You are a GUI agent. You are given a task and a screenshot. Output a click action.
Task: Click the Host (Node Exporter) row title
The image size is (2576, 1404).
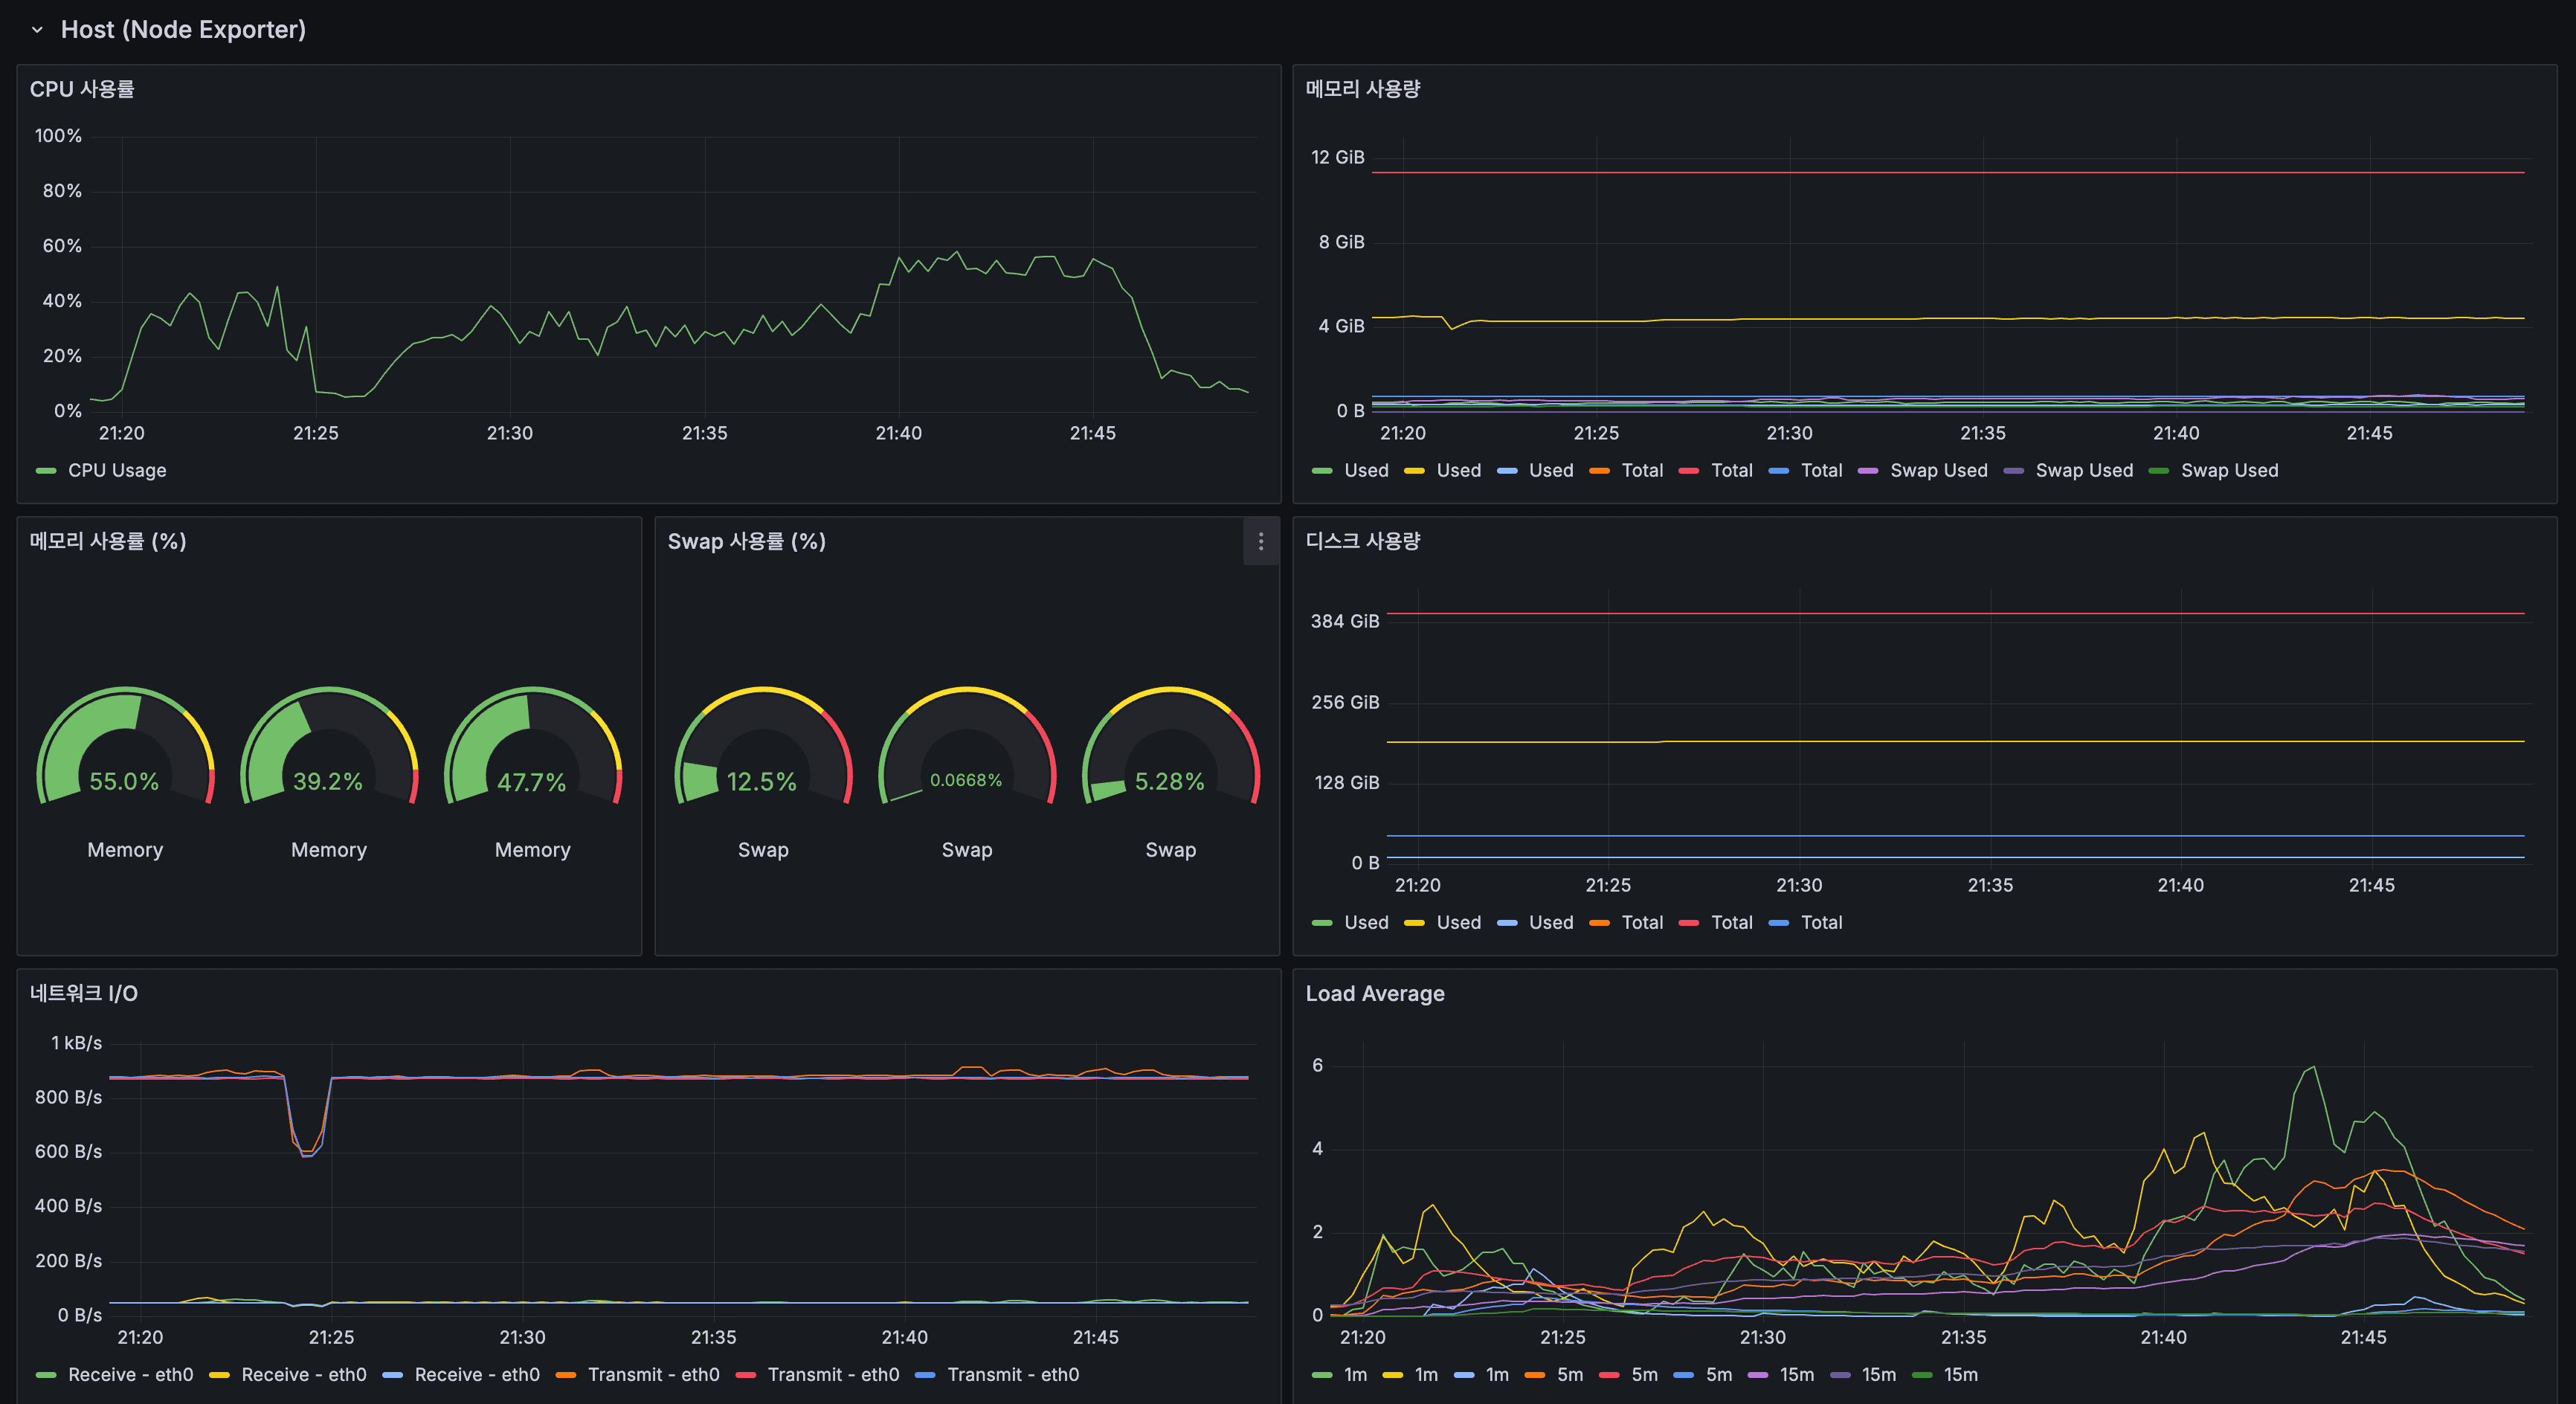tap(183, 30)
